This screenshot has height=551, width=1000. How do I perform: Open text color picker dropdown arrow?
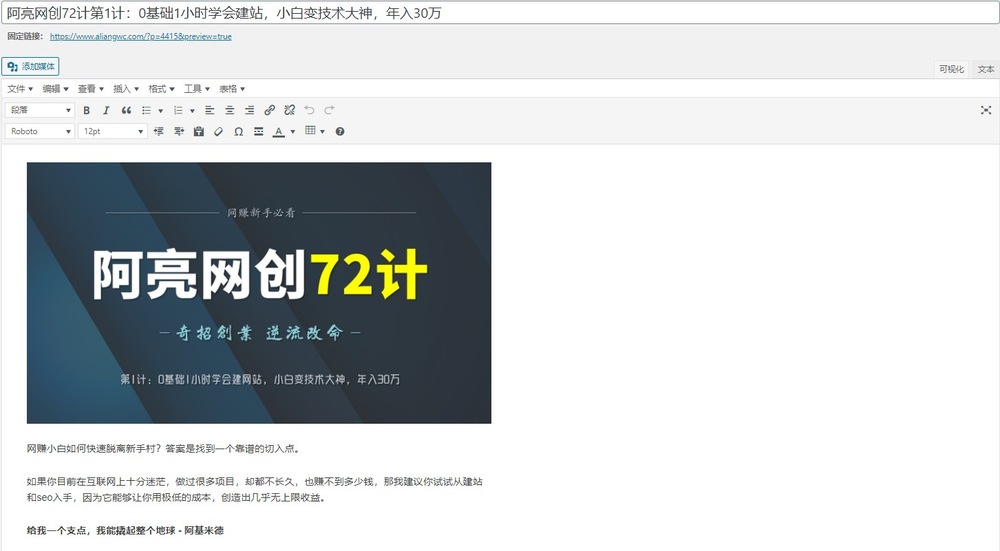(x=293, y=132)
